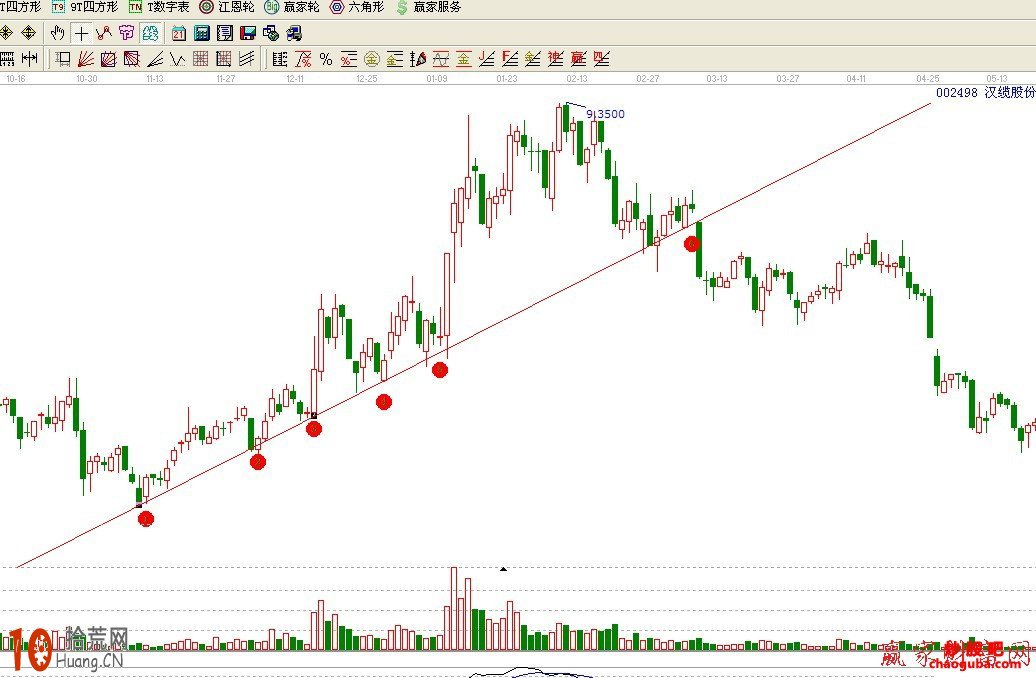
Task: Select the zigzag polyline drawing tool
Action: tap(104, 33)
